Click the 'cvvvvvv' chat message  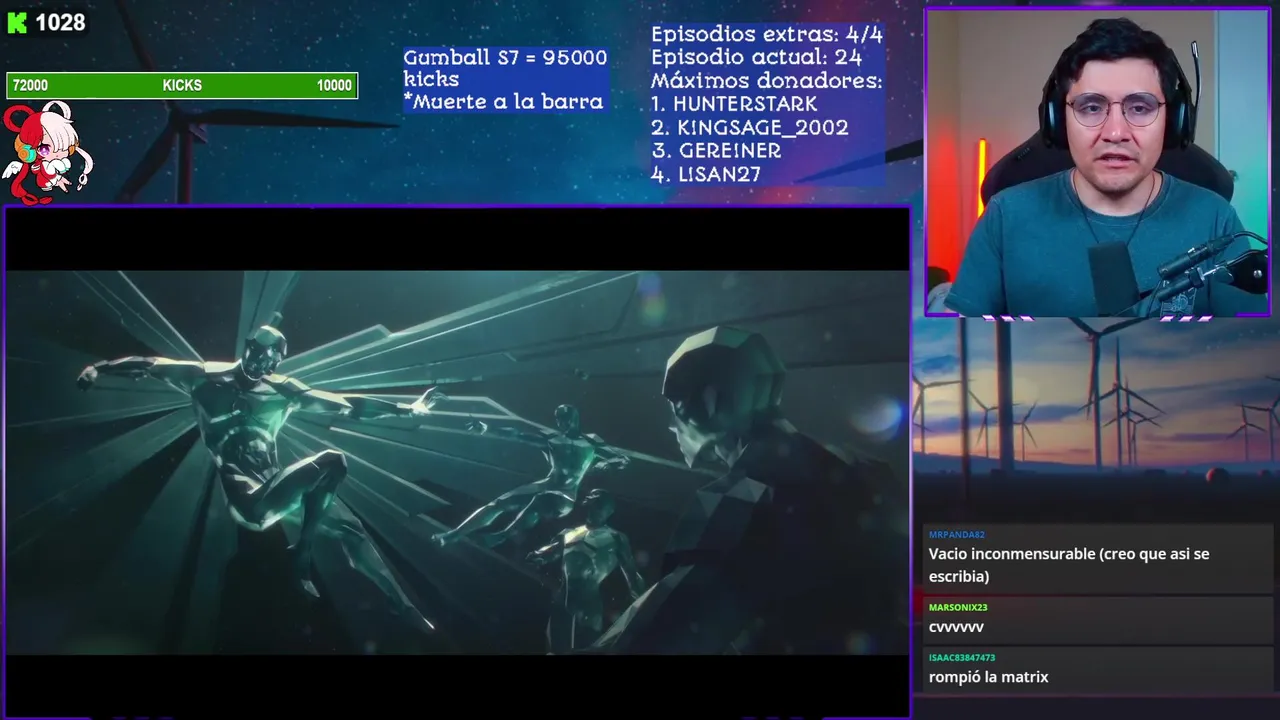(x=956, y=627)
